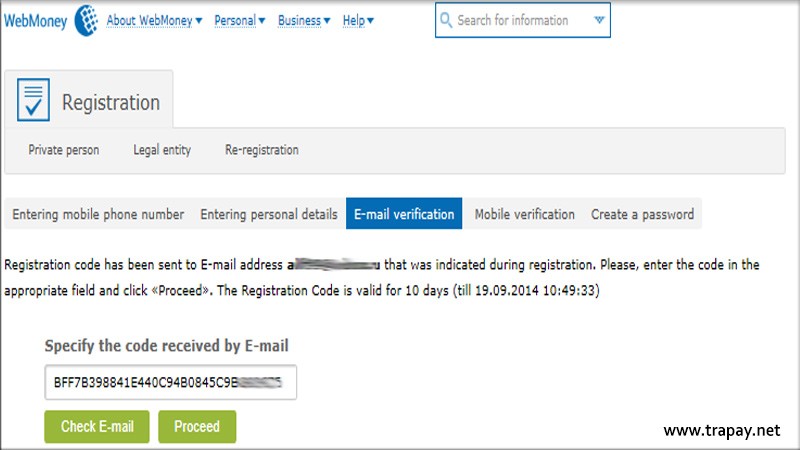Click the WebMoney globe logo
The image size is (800, 450).
[x=86, y=19]
